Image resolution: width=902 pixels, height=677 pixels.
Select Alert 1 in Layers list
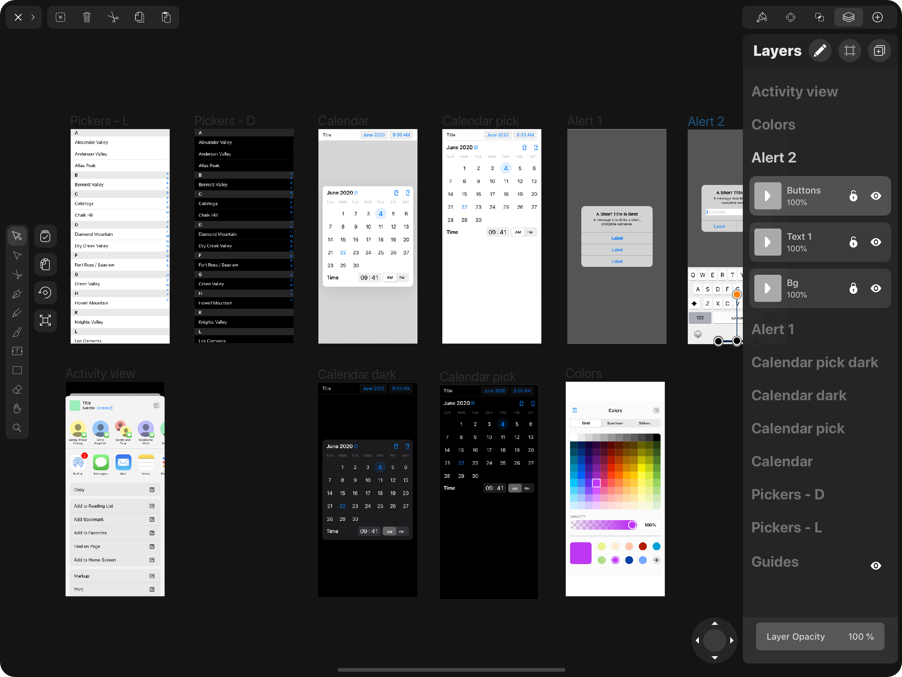pyautogui.click(x=773, y=330)
